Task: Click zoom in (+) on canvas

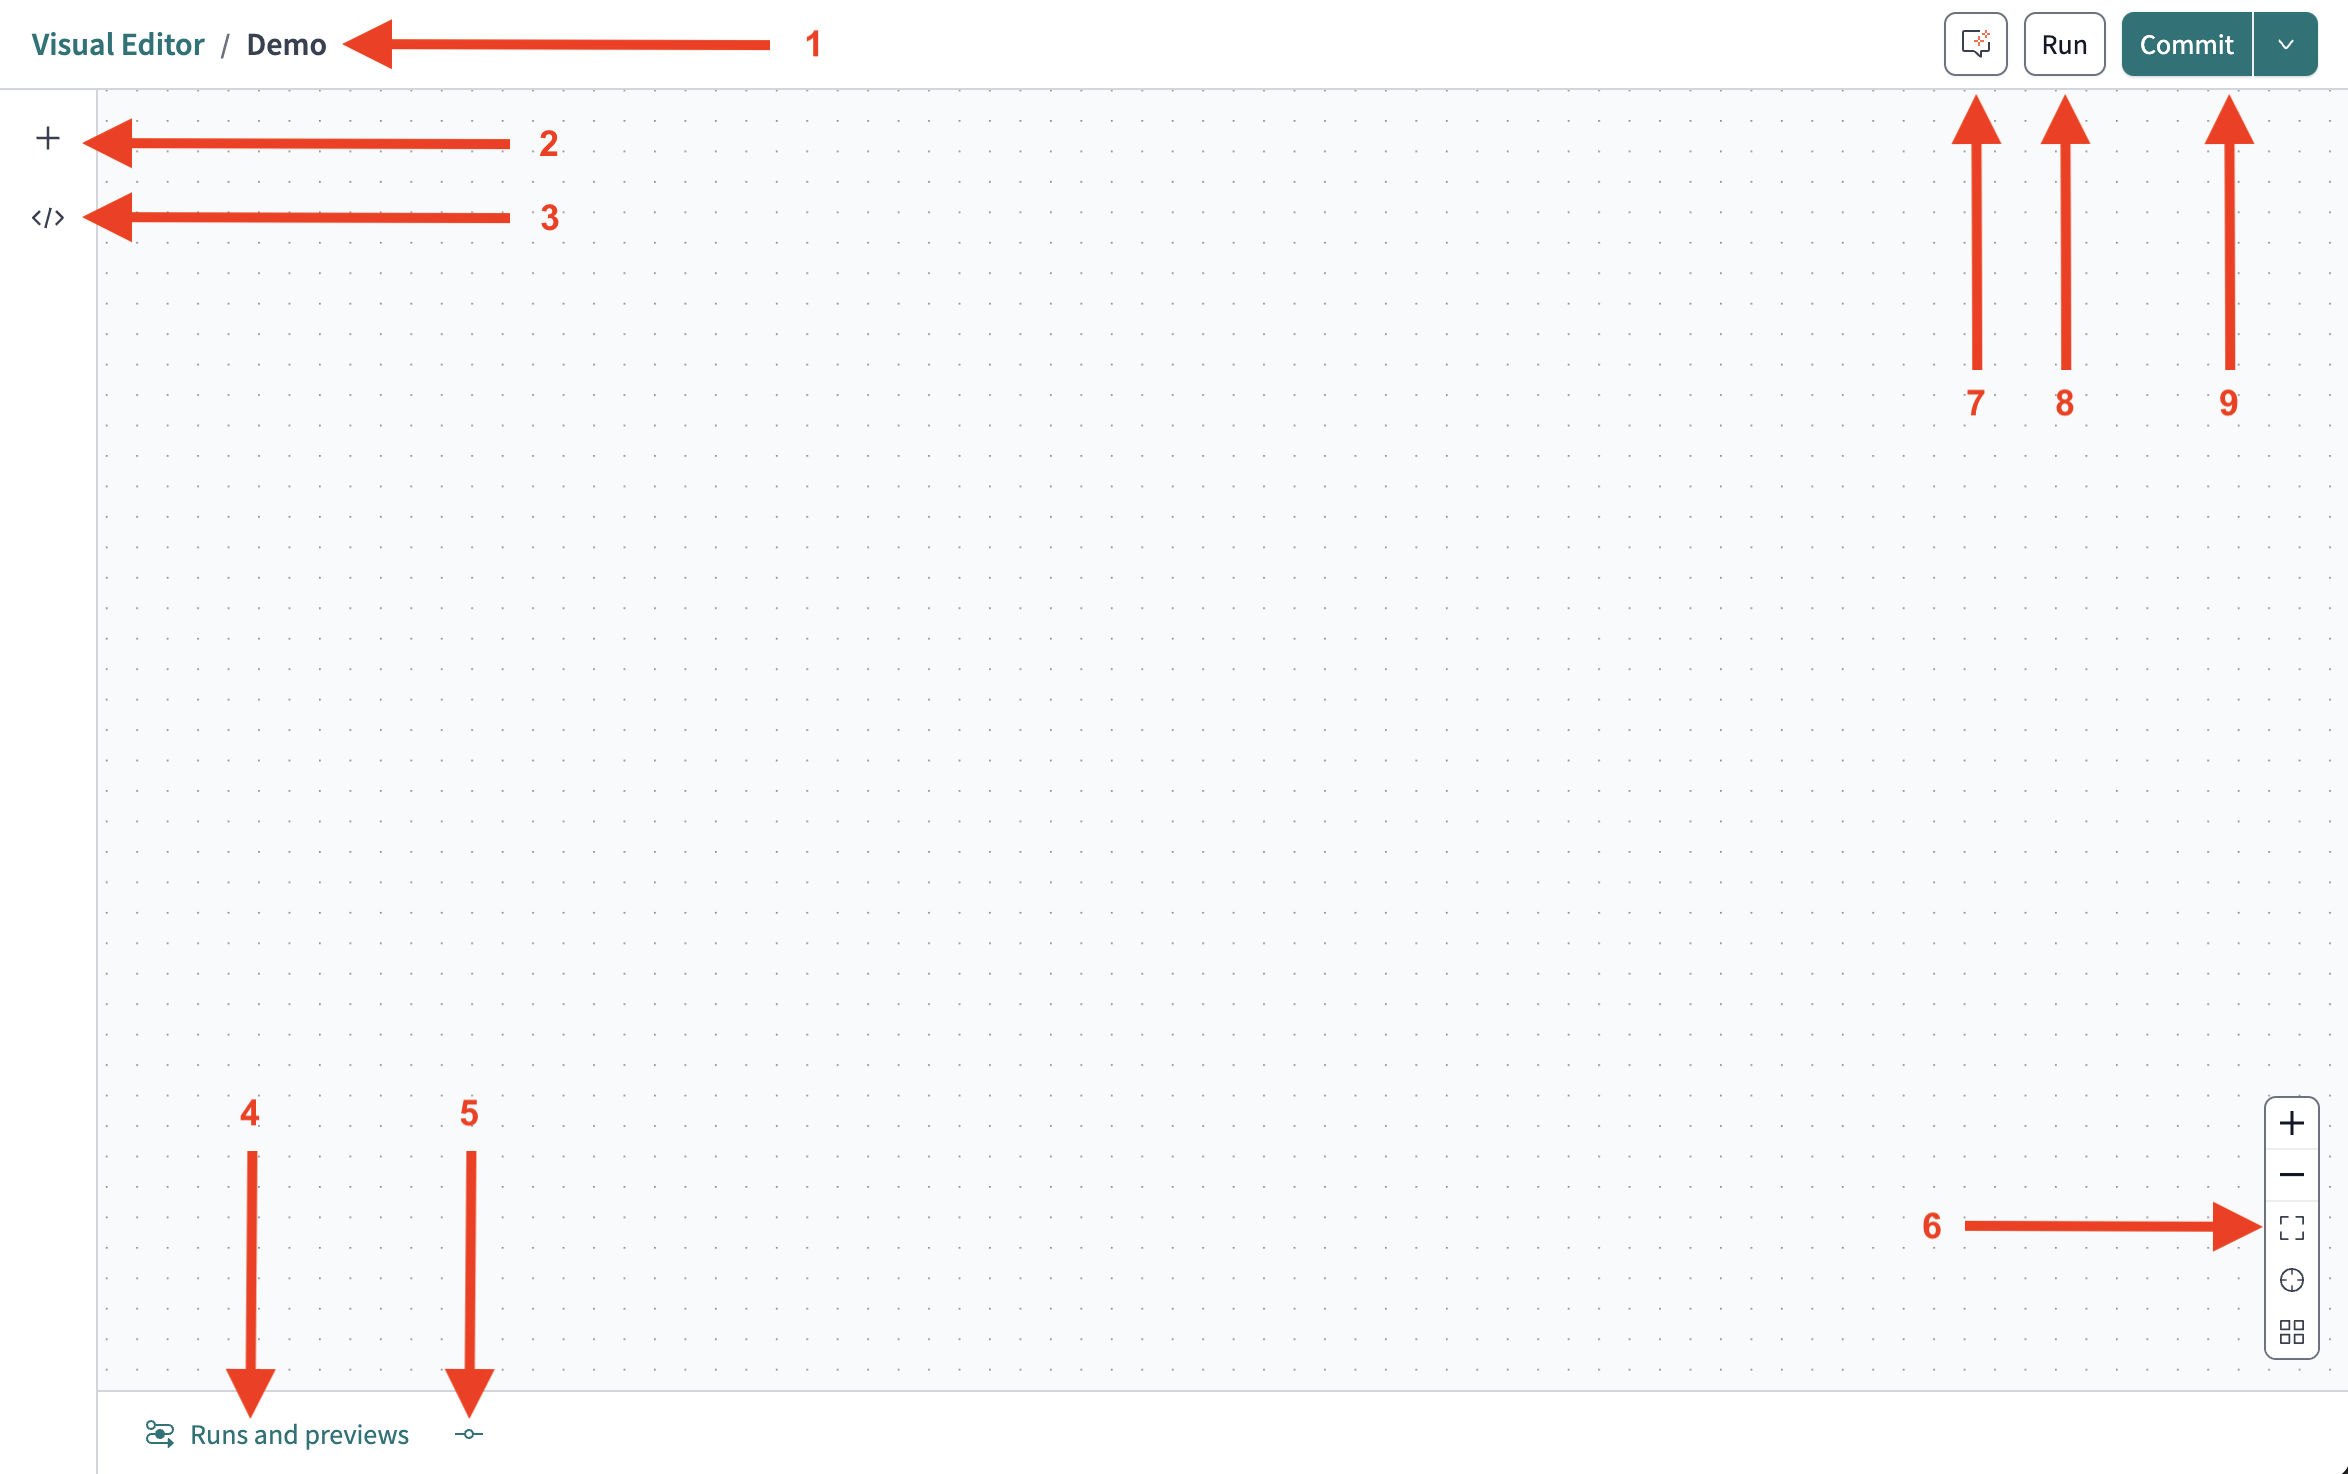Action: [2290, 1121]
